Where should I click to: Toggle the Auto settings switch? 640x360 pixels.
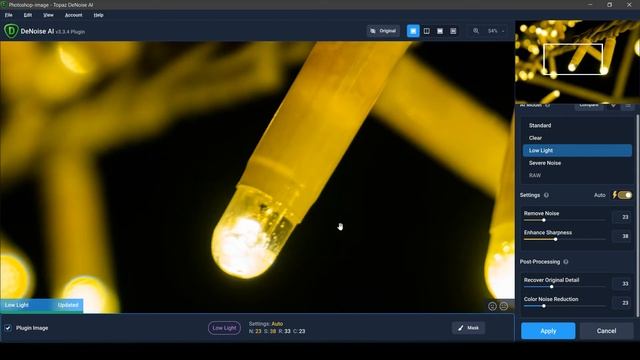click(x=624, y=195)
